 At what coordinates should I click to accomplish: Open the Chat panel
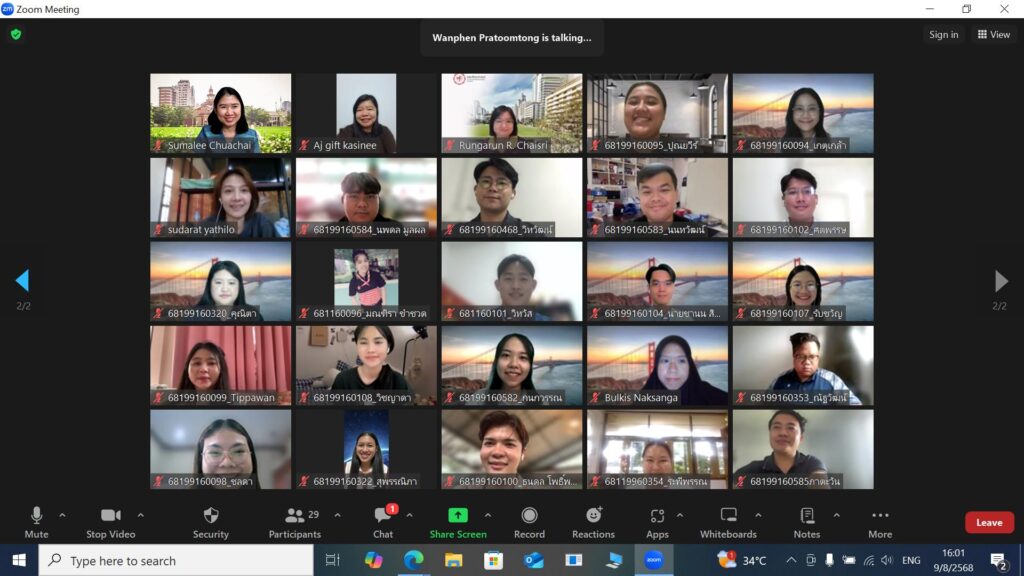point(383,521)
